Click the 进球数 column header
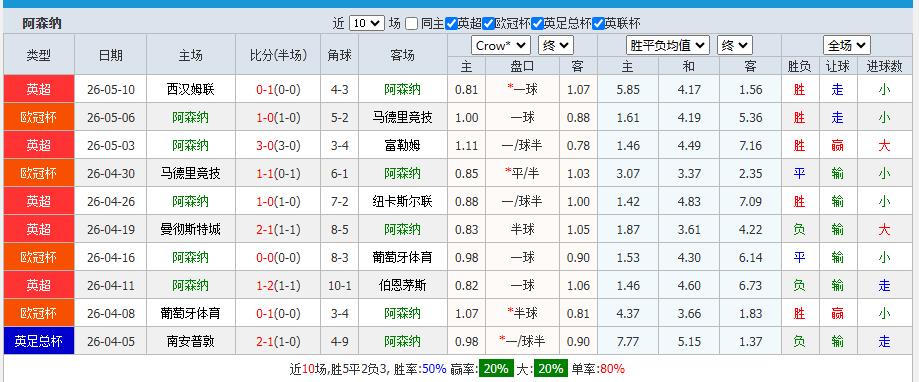The image size is (919, 382). tap(884, 66)
